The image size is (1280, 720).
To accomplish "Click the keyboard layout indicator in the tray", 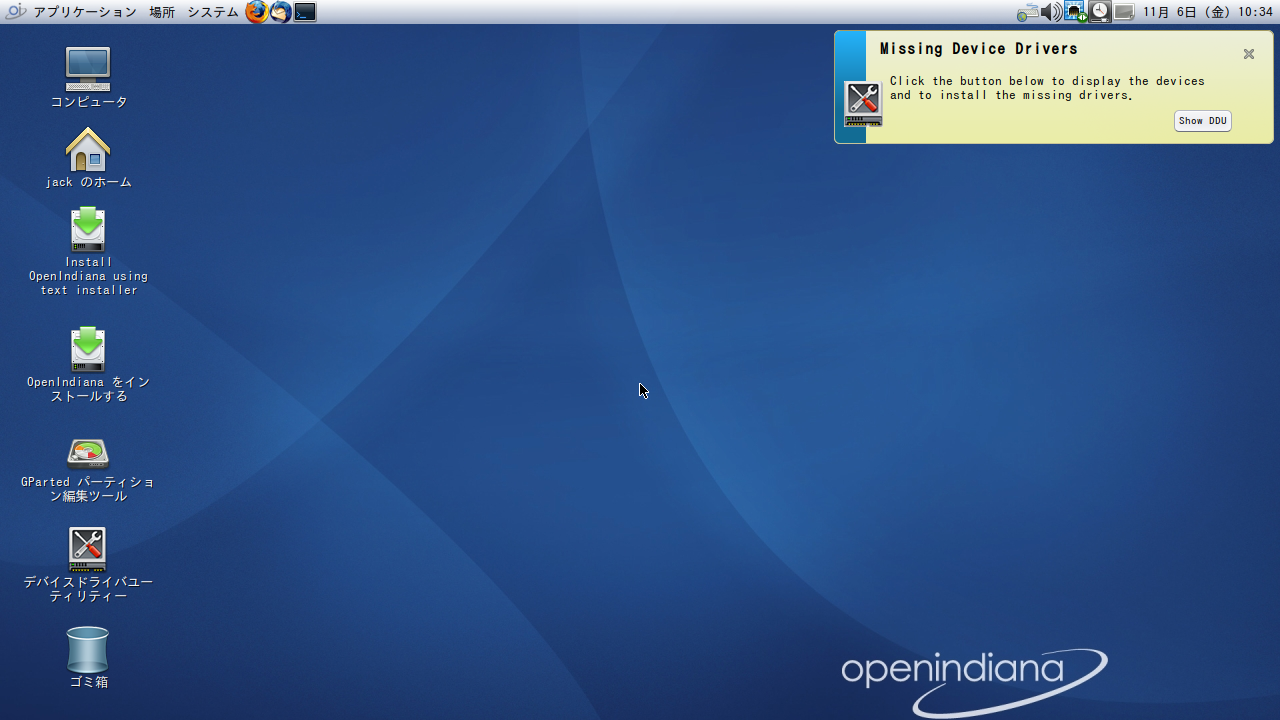I will [1028, 12].
